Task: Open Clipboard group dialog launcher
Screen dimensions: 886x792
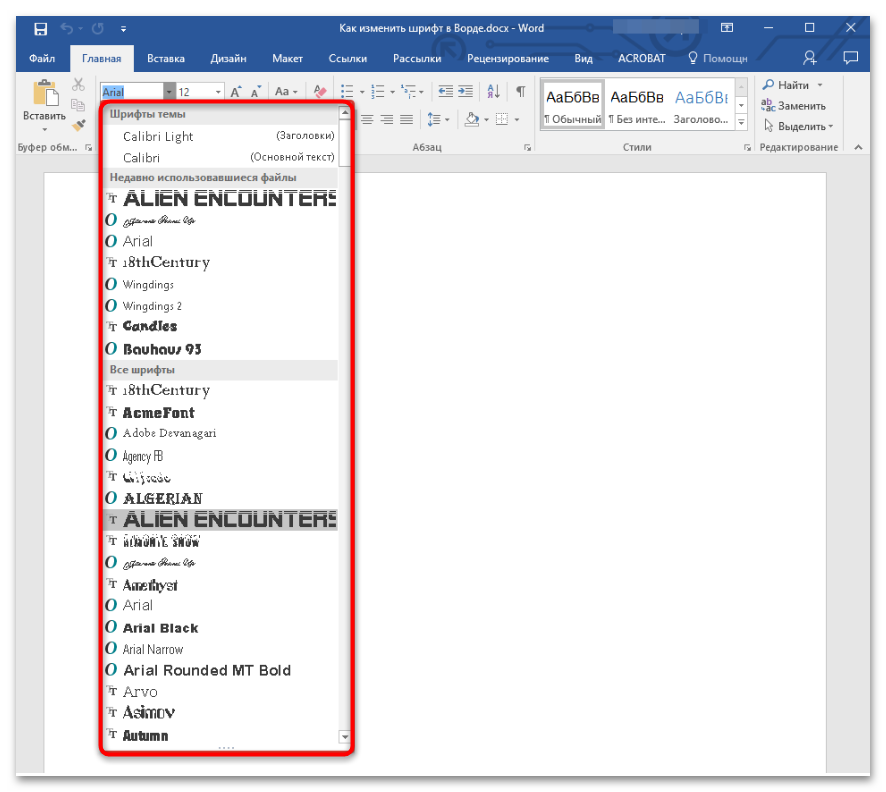Action: (x=89, y=147)
